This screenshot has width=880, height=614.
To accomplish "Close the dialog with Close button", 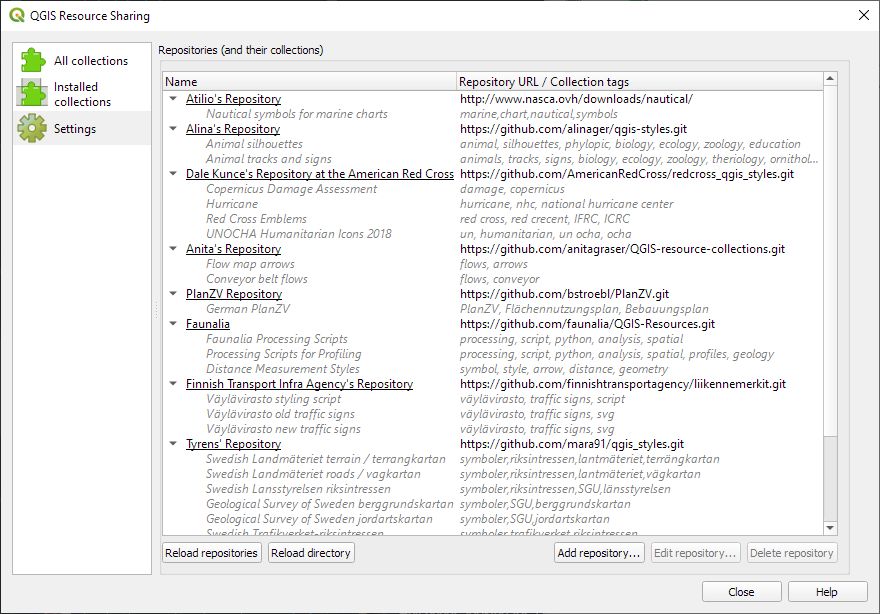I will coord(741,592).
